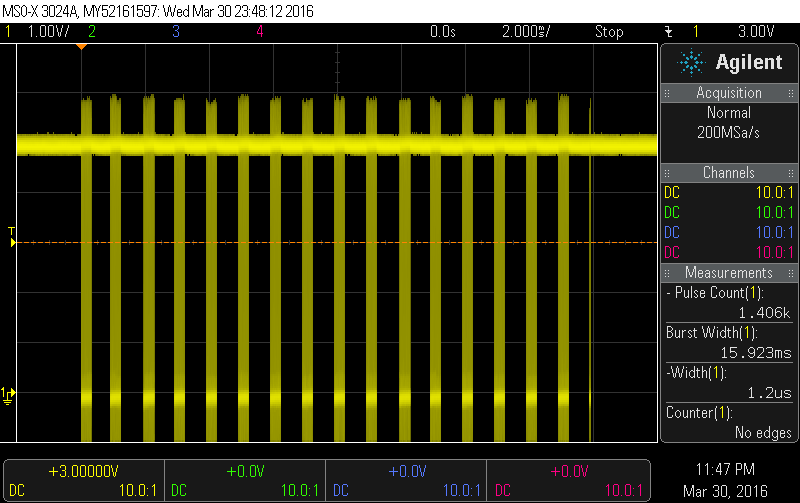Select the pink channel 4 +0.0V softkey
The width and height of the screenshot is (800, 503).
click(x=567, y=479)
